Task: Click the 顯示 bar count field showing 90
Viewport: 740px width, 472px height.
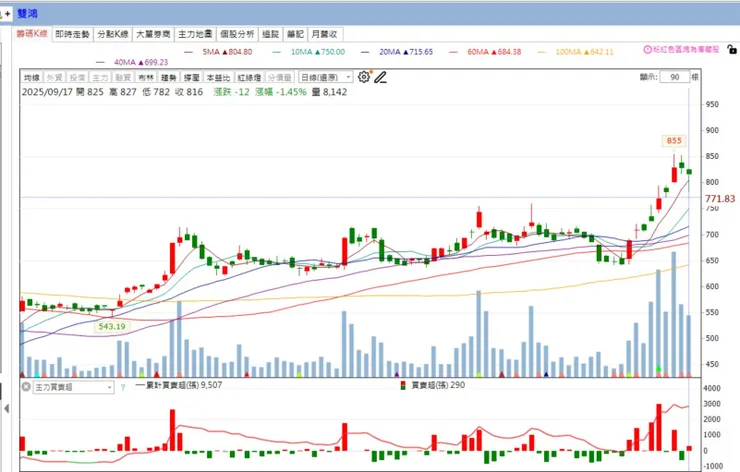Action: [x=674, y=77]
